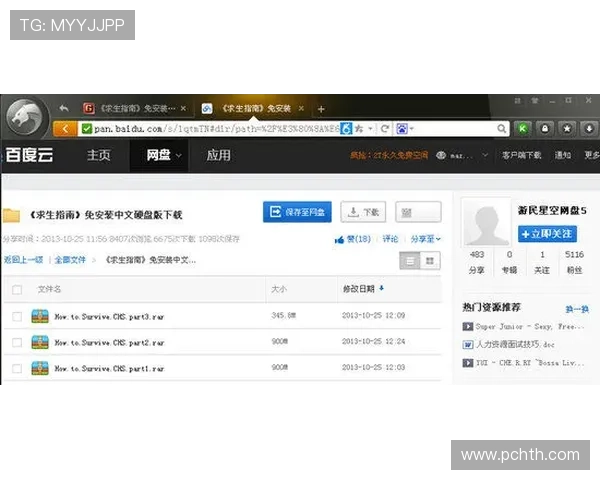Screen dimensions: 600x480
Task: Click the green security shield icon in address bar
Action: (x=87, y=129)
